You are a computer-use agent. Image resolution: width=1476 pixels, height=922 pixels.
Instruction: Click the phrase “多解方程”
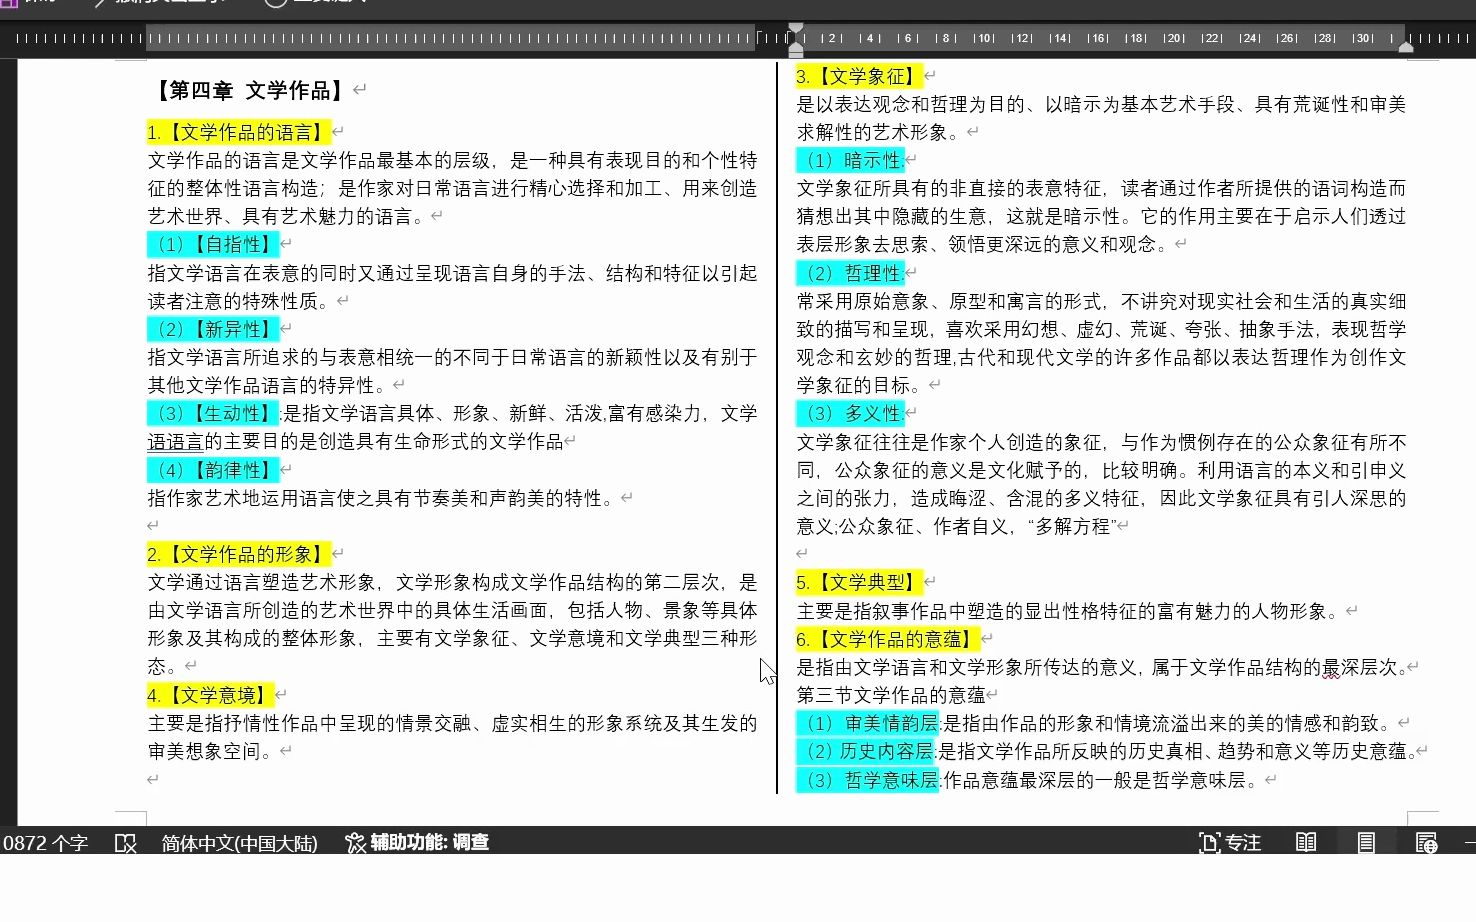click(x=1071, y=526)
